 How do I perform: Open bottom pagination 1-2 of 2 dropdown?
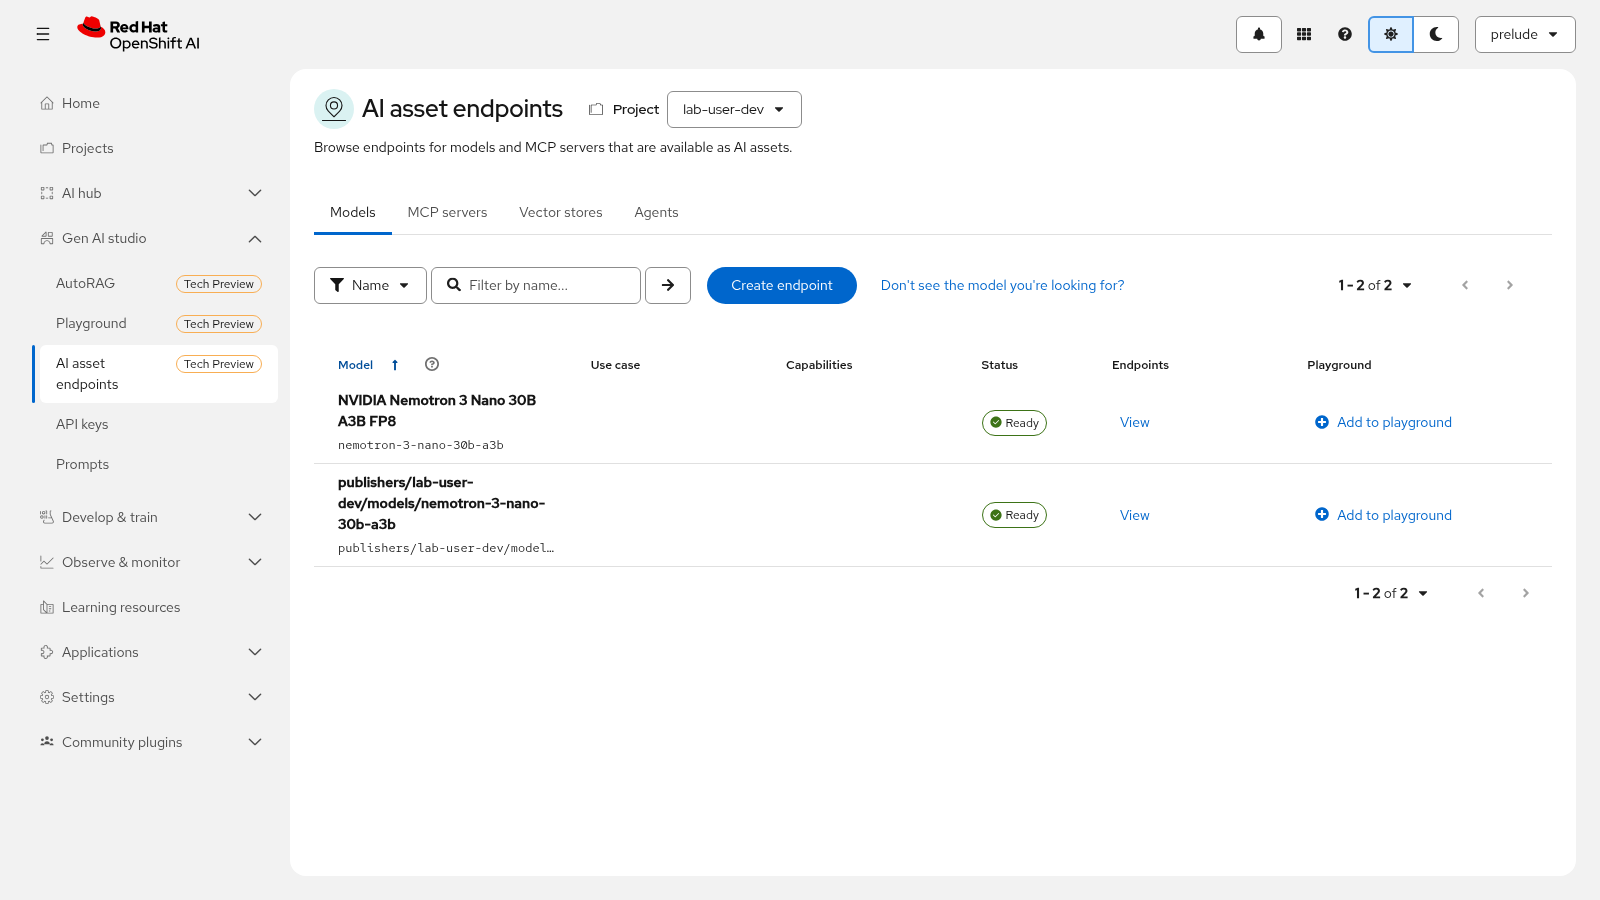pyautogui.click(x=1391, y=593)
